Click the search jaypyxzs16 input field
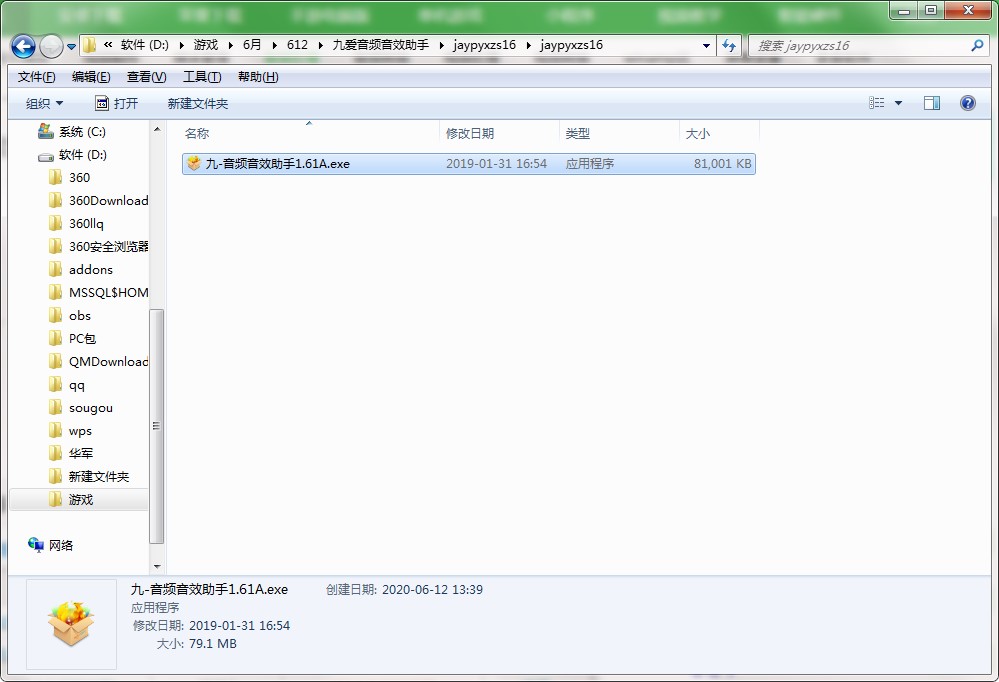Screen dimensions: 999x682 tap(860, 46)
